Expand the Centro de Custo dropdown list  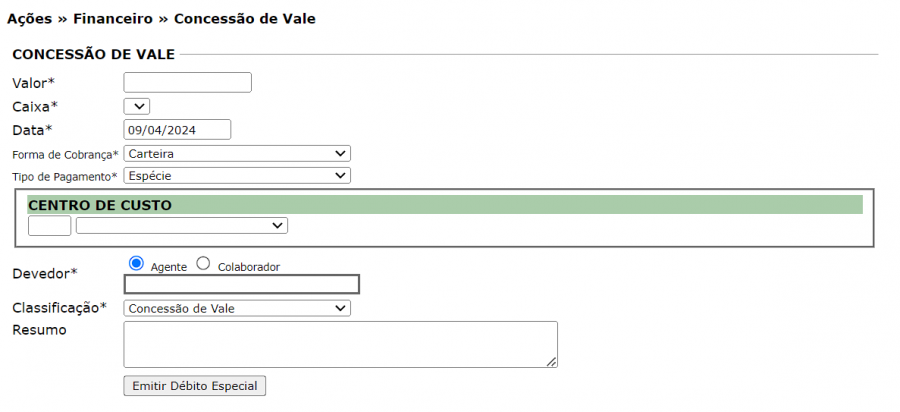pos(182,226)
